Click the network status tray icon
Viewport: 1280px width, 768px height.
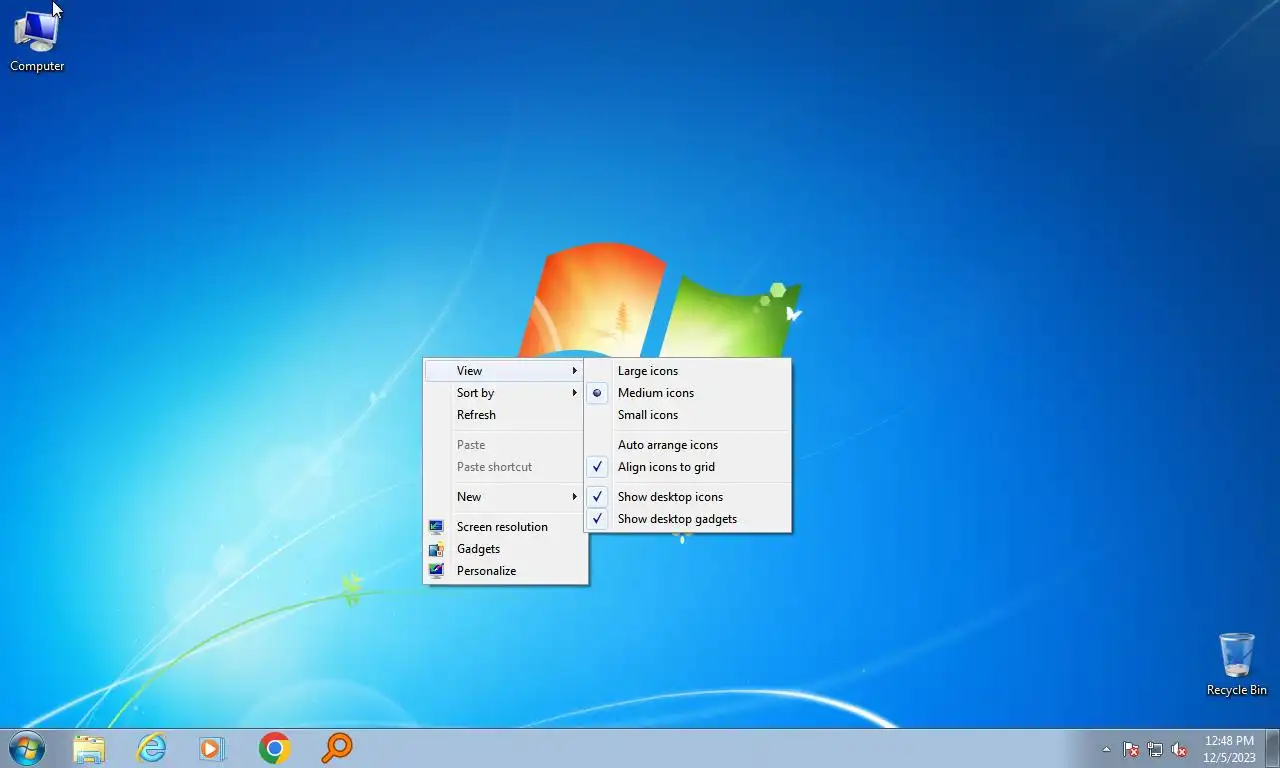1155,749
